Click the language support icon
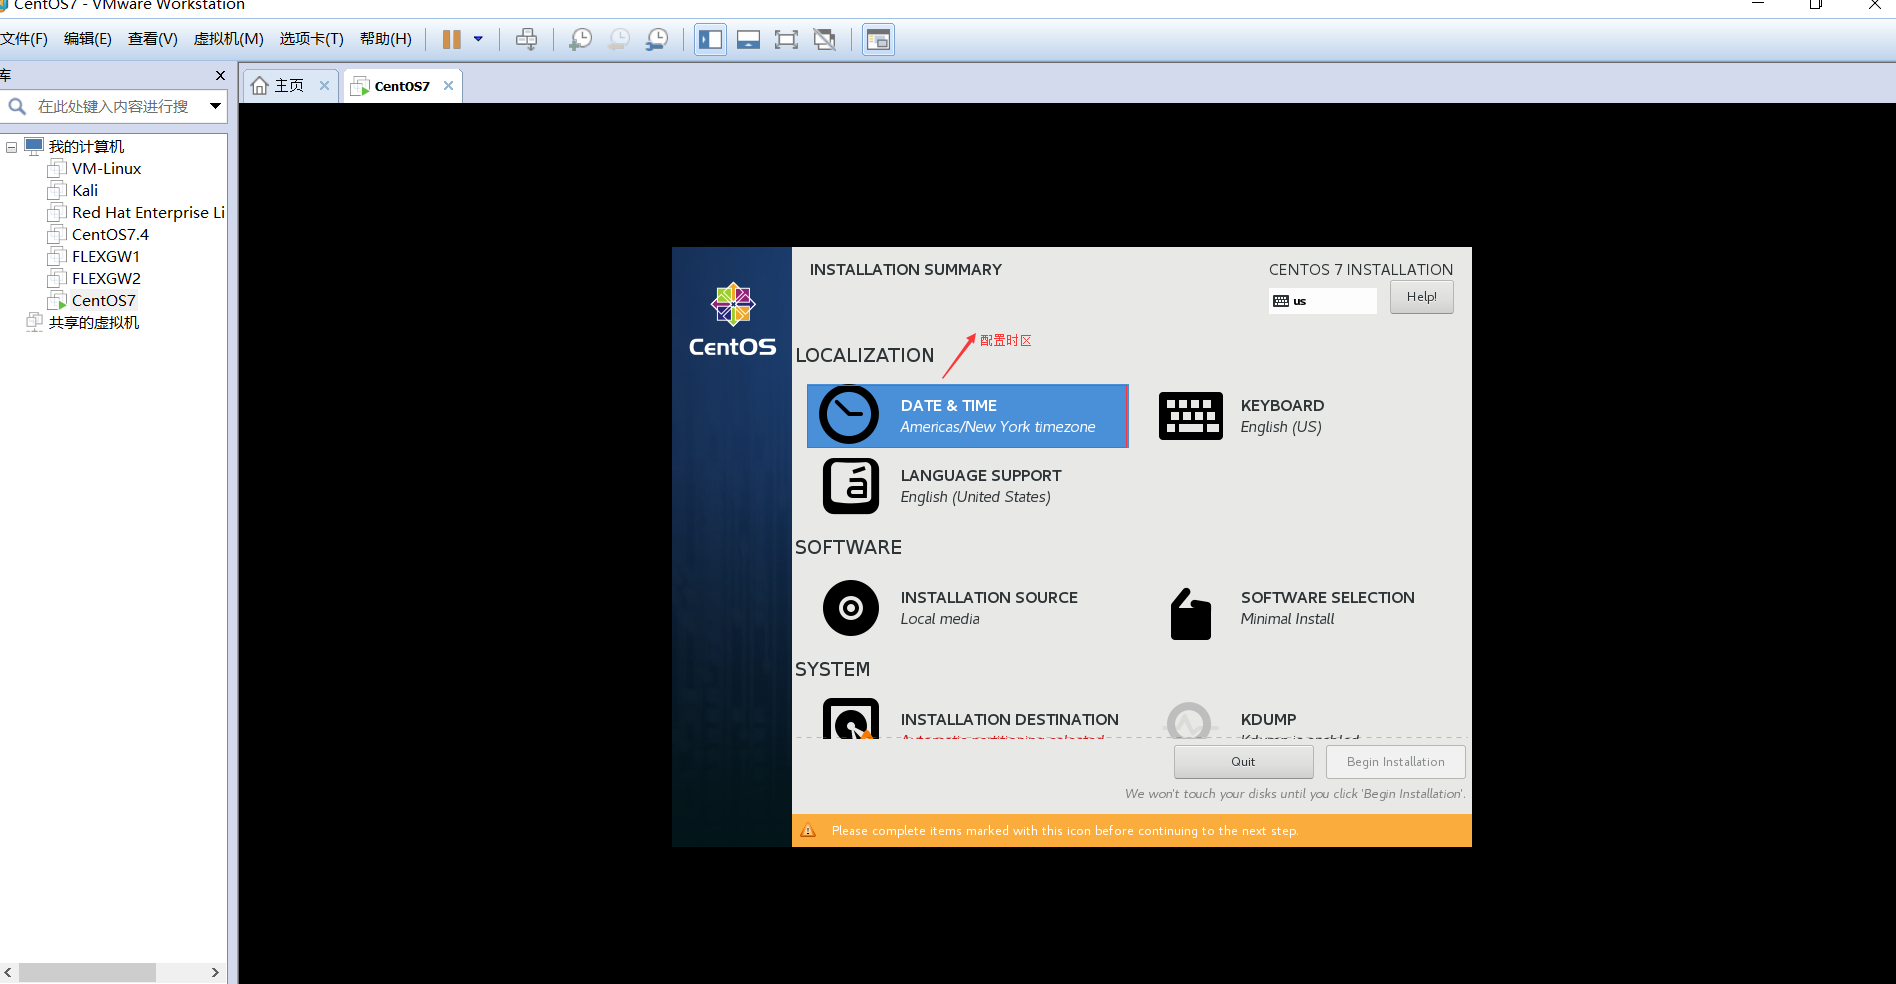This screenshot has height=984, width=1896. point(851,486)
